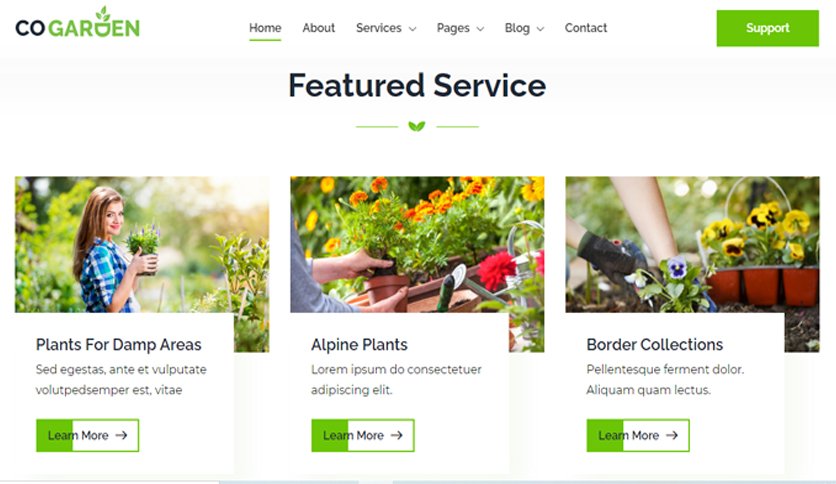Viewport: 836px width, 484px height.
Task: Click the CO GARDEN logo
Action: (77, 23)
